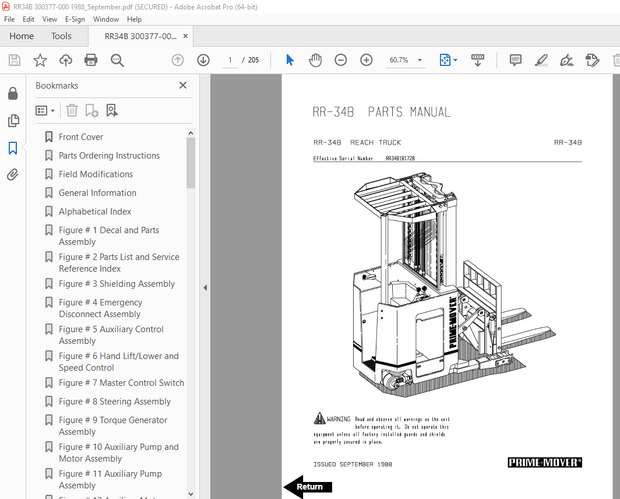Zoom out with minus icon
620x499 pixels.
click(340, 60)
